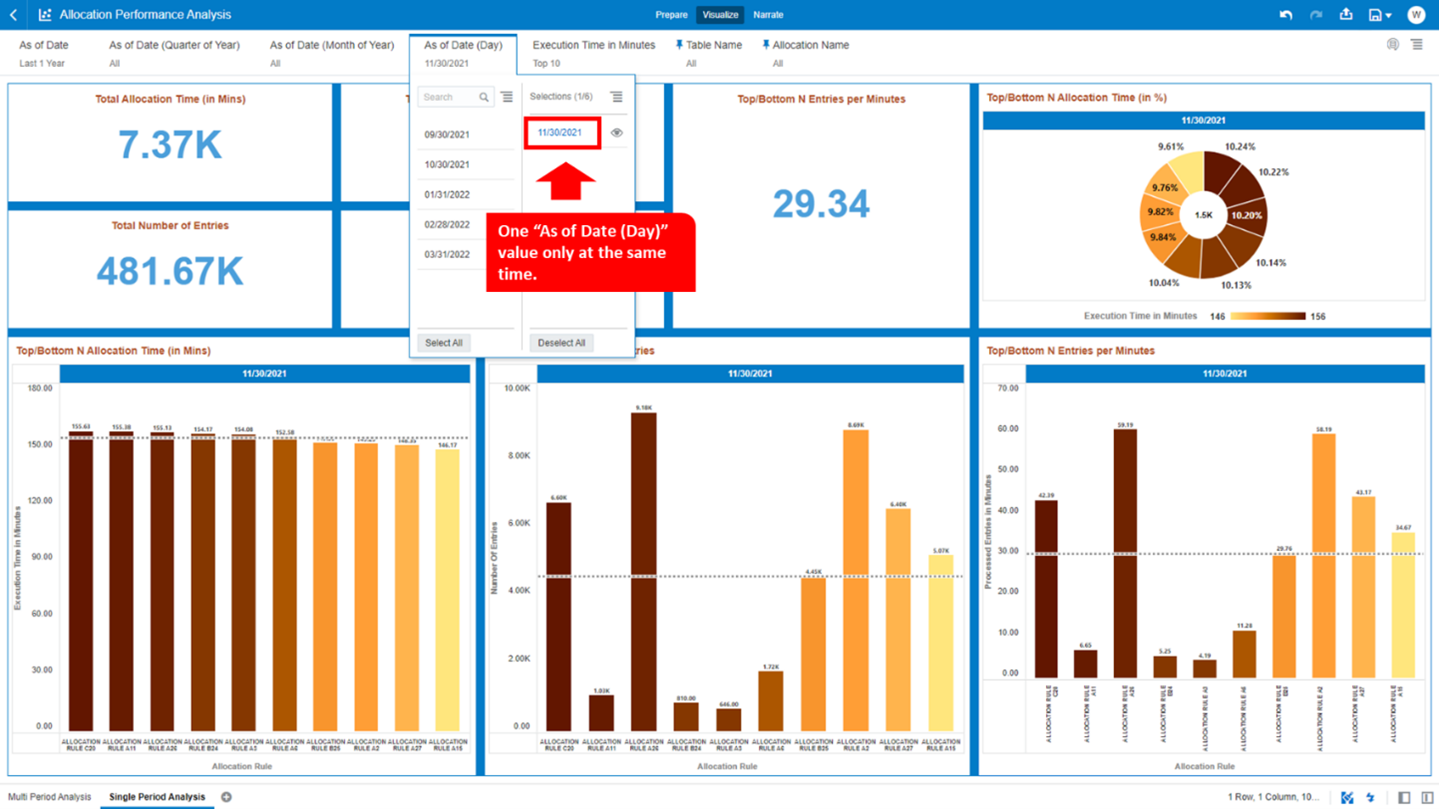Click the Total Number of Entries 481.67K tile
The image size is (1439, 809).
pos(170,269)
